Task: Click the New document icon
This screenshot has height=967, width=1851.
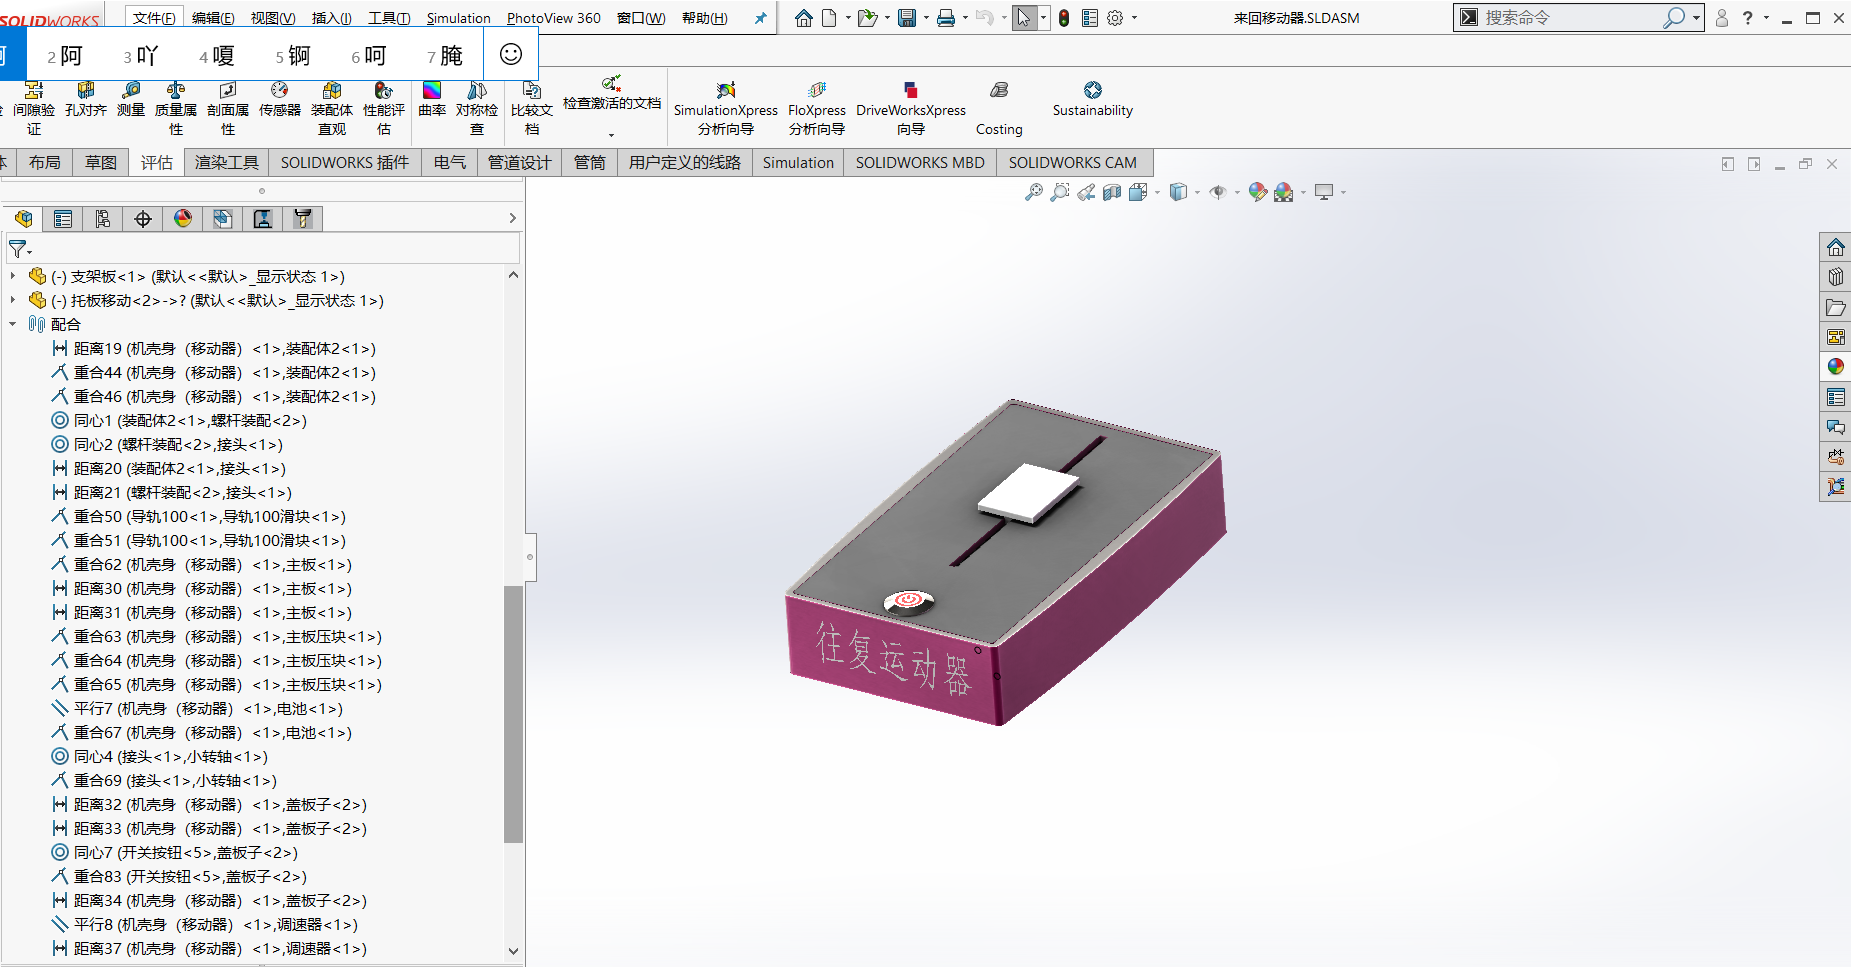Action: [x=829, y=18]
